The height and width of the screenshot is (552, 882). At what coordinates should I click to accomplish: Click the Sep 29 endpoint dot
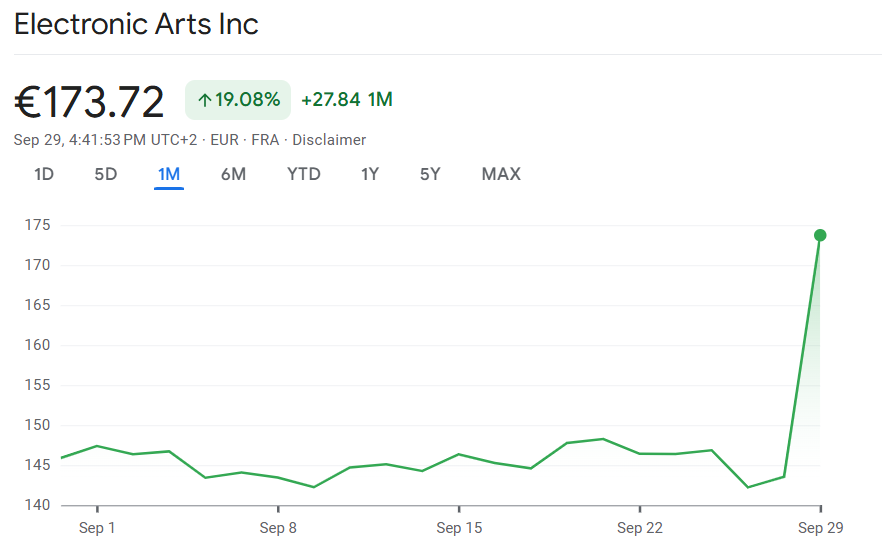(x=820, y=235)
